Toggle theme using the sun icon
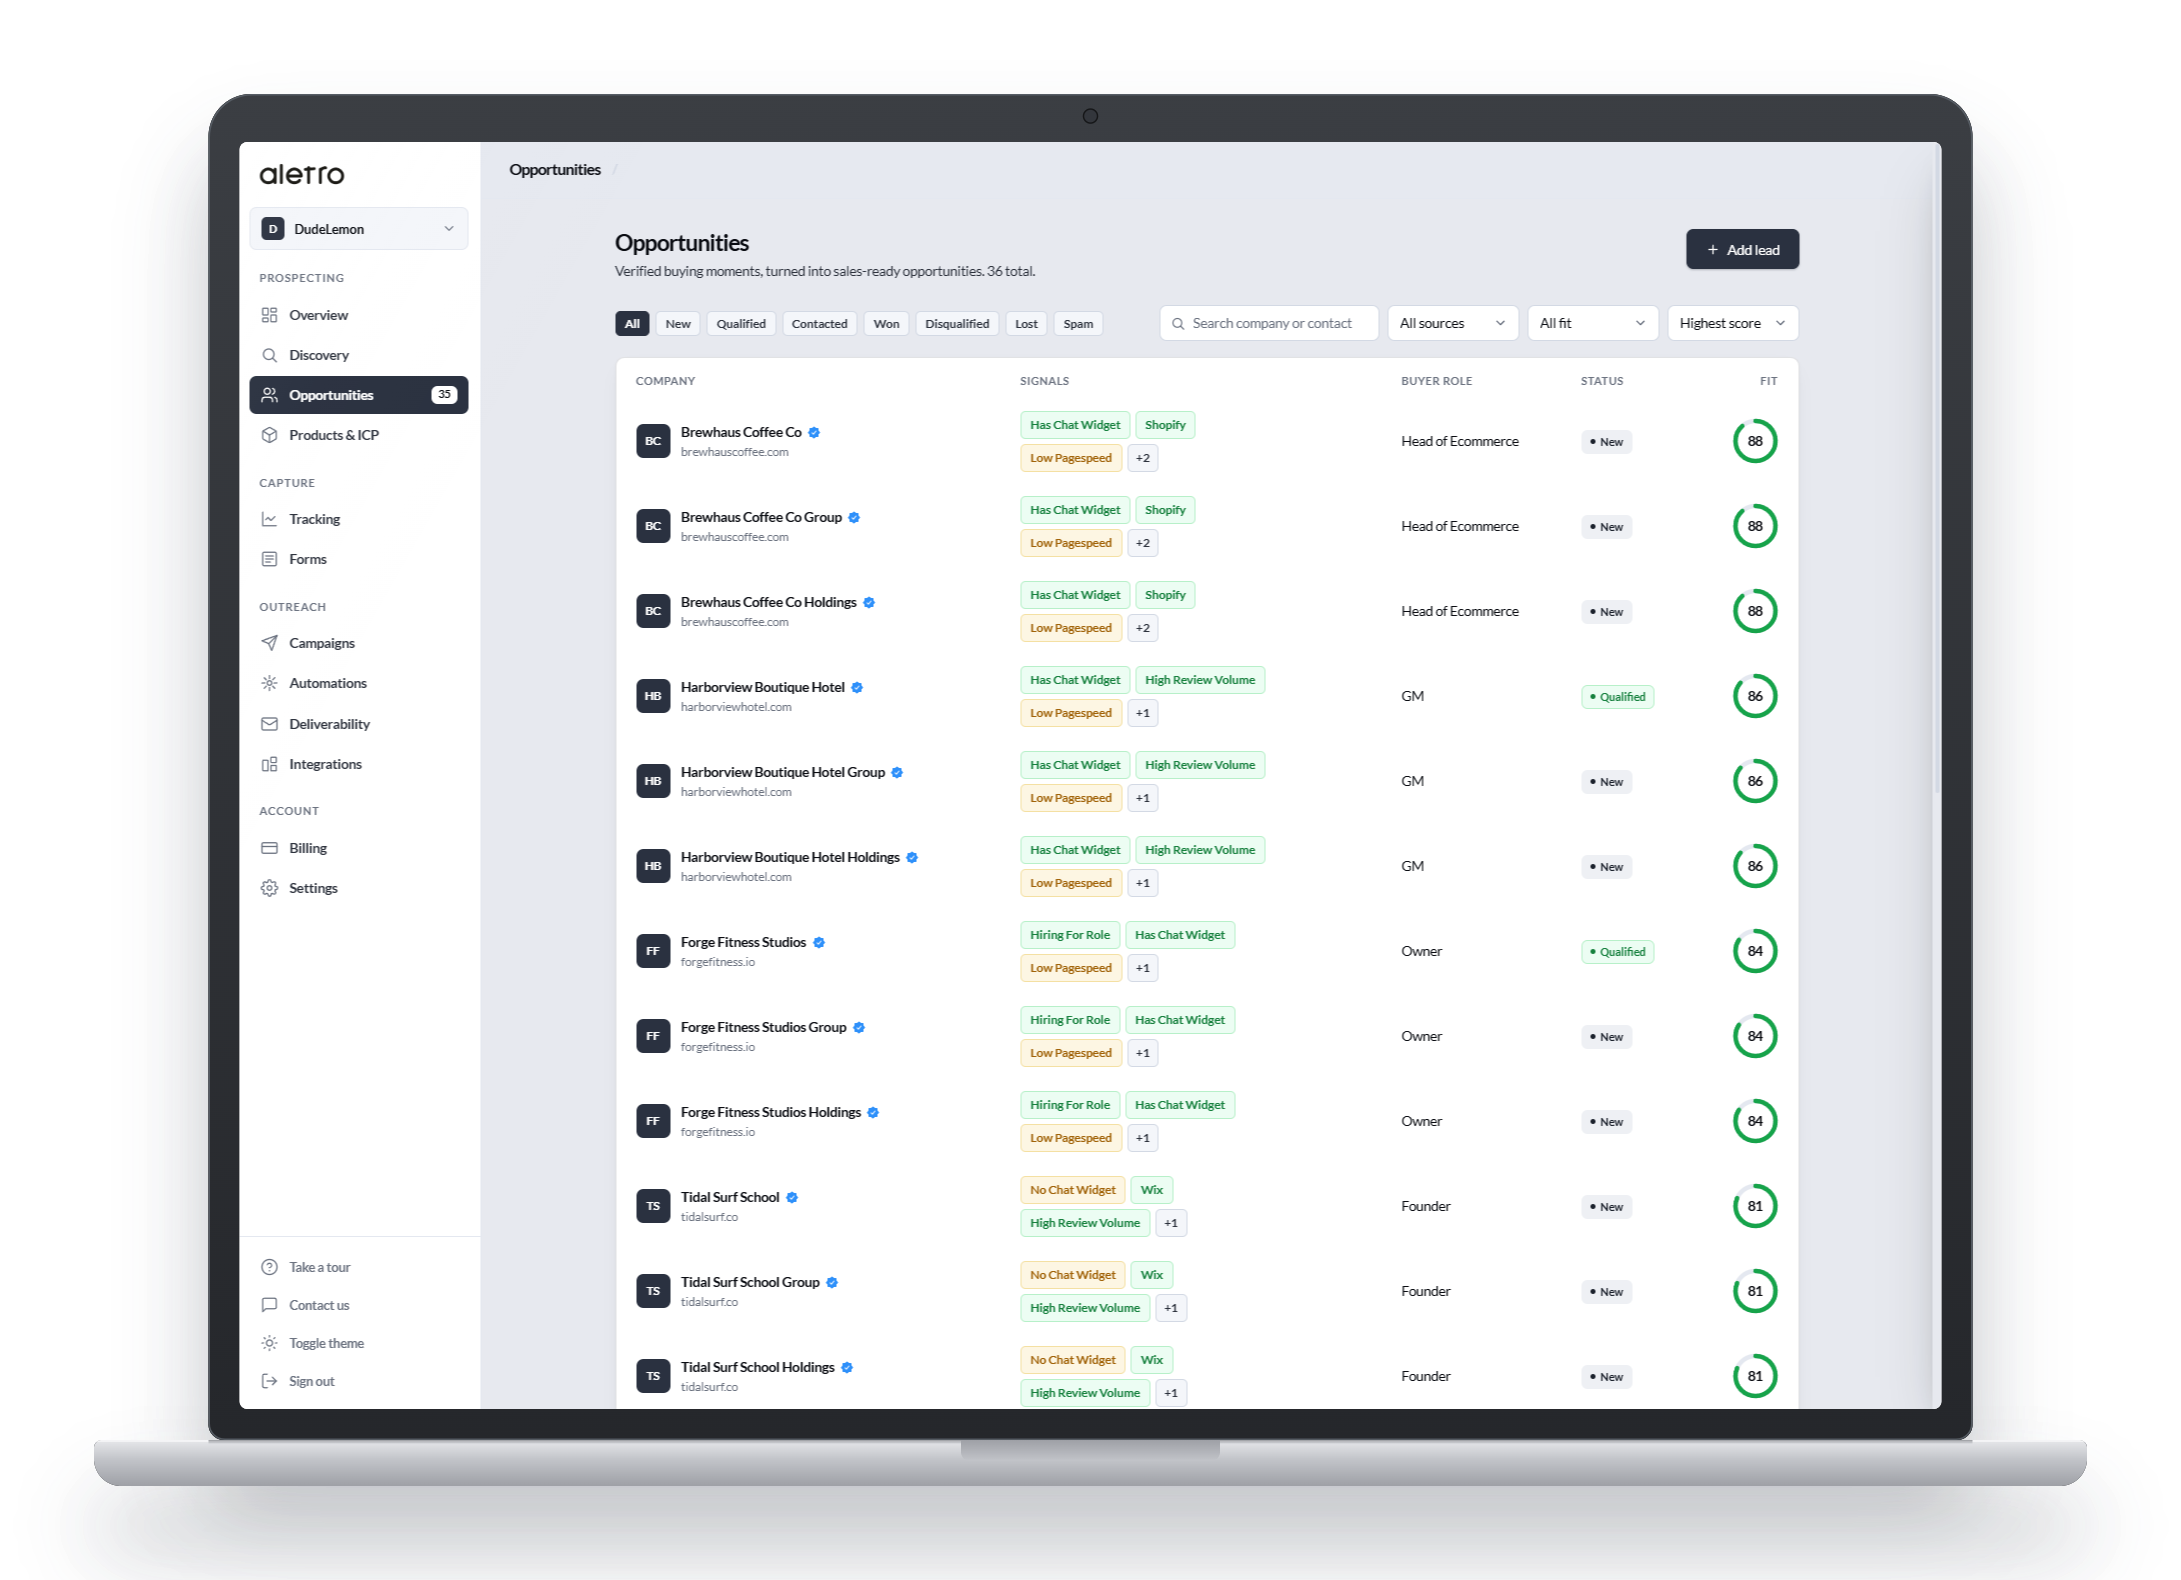Image resolution: width=2181 pixels, height=1580 pixels. (x=269, y=1343)
